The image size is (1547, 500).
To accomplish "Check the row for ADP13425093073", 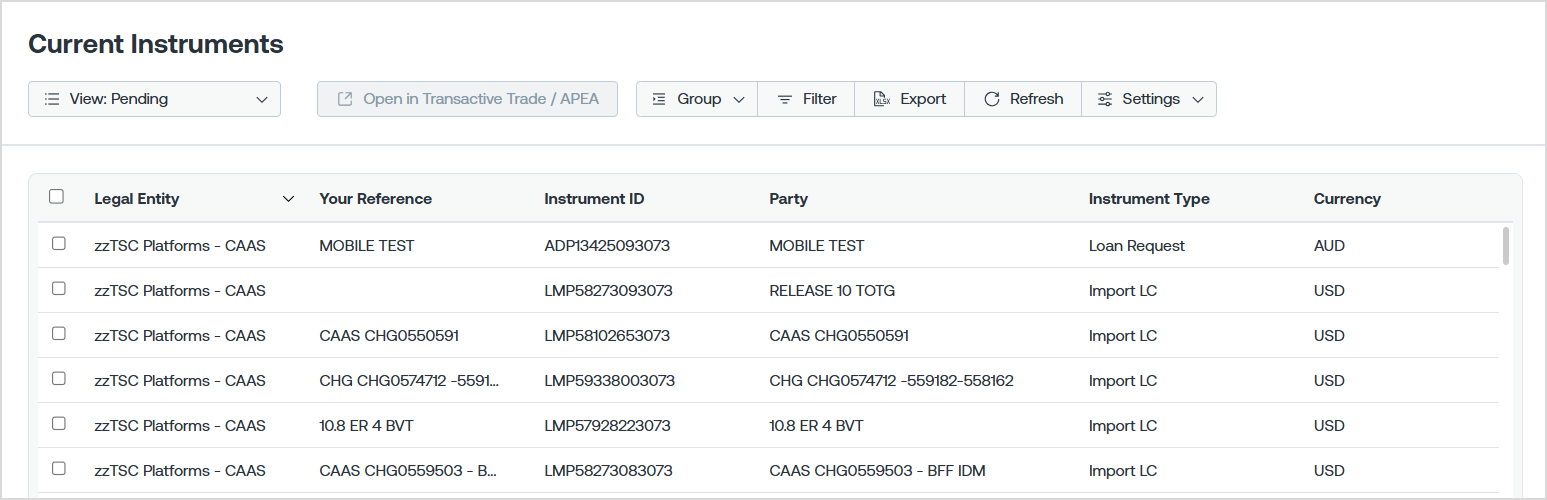I will pos(59,243).
